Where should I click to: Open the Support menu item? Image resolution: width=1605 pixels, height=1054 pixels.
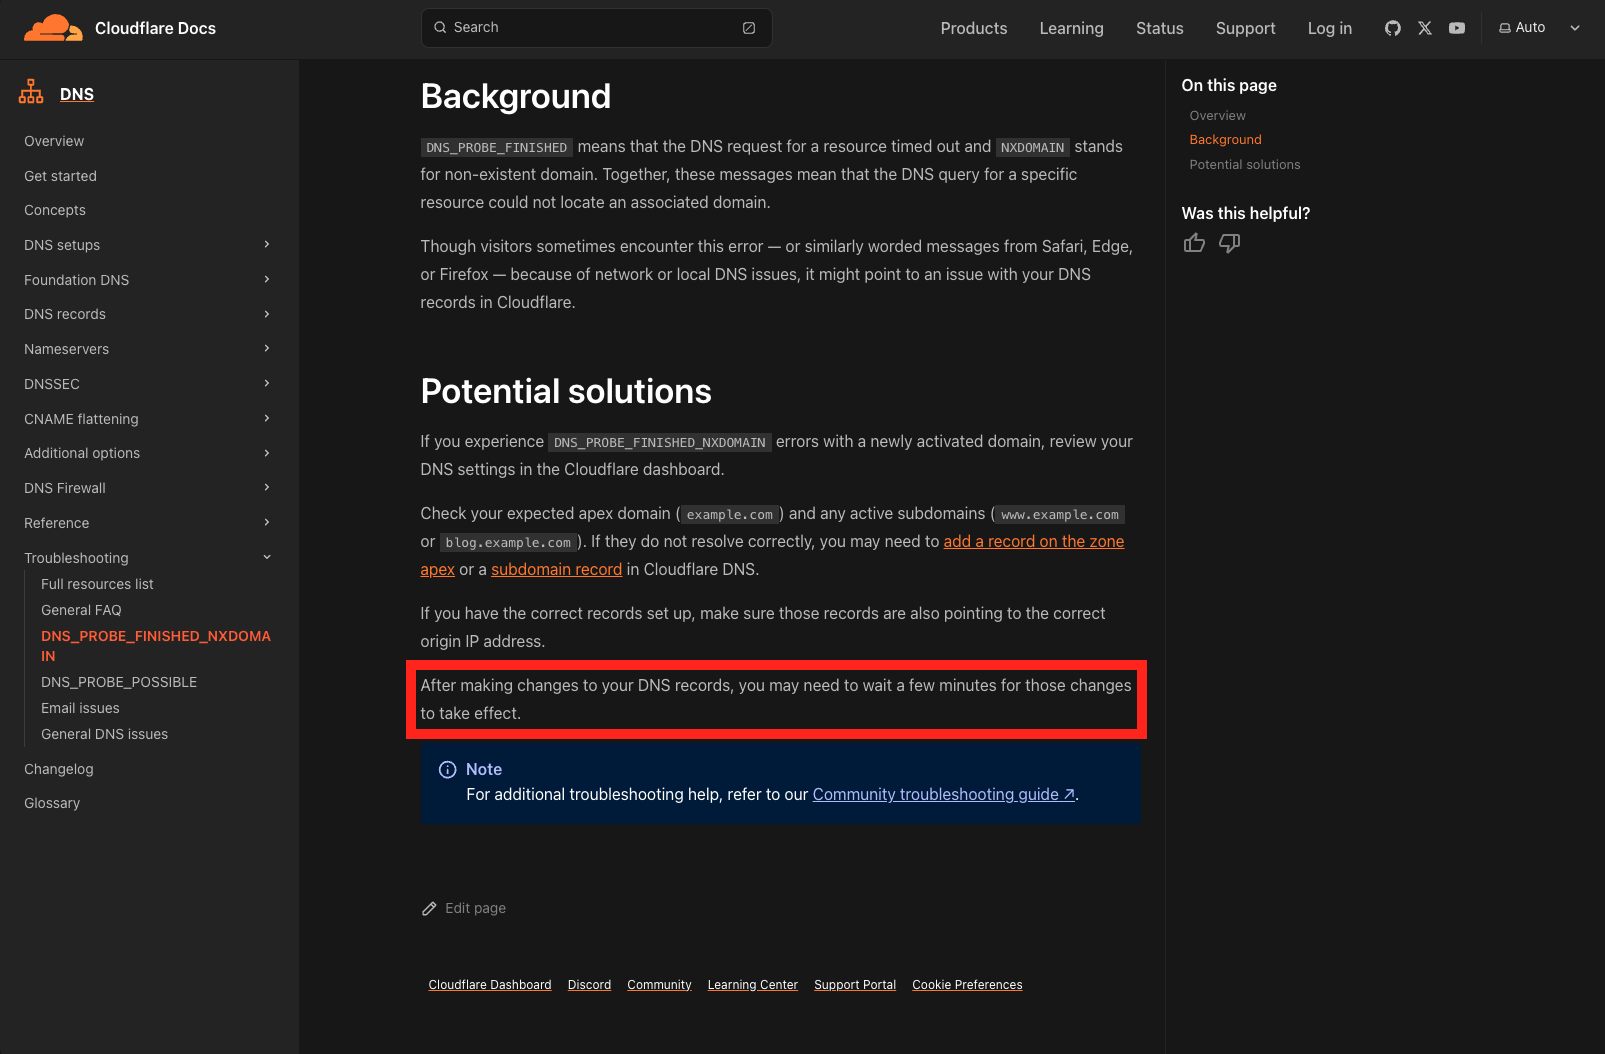click(x=1245, y=28)
